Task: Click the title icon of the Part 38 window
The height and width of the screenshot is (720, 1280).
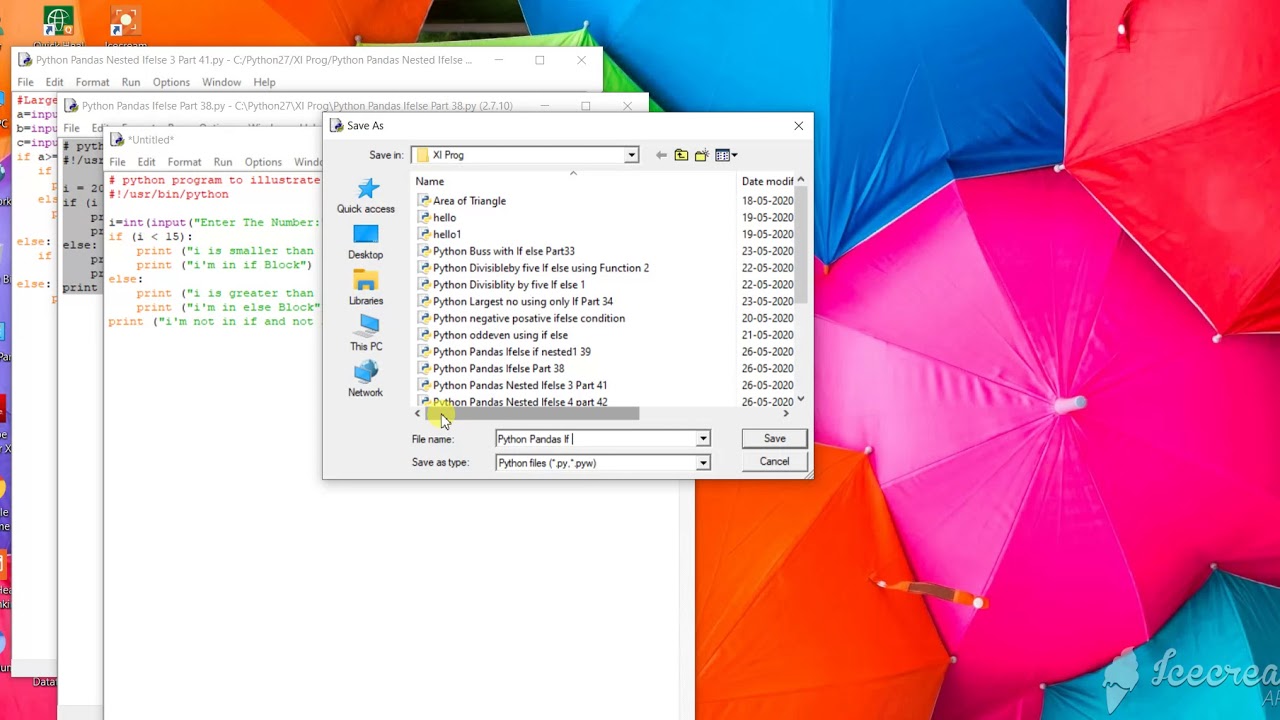Action: pyautogui.click(x=72, y=106)
